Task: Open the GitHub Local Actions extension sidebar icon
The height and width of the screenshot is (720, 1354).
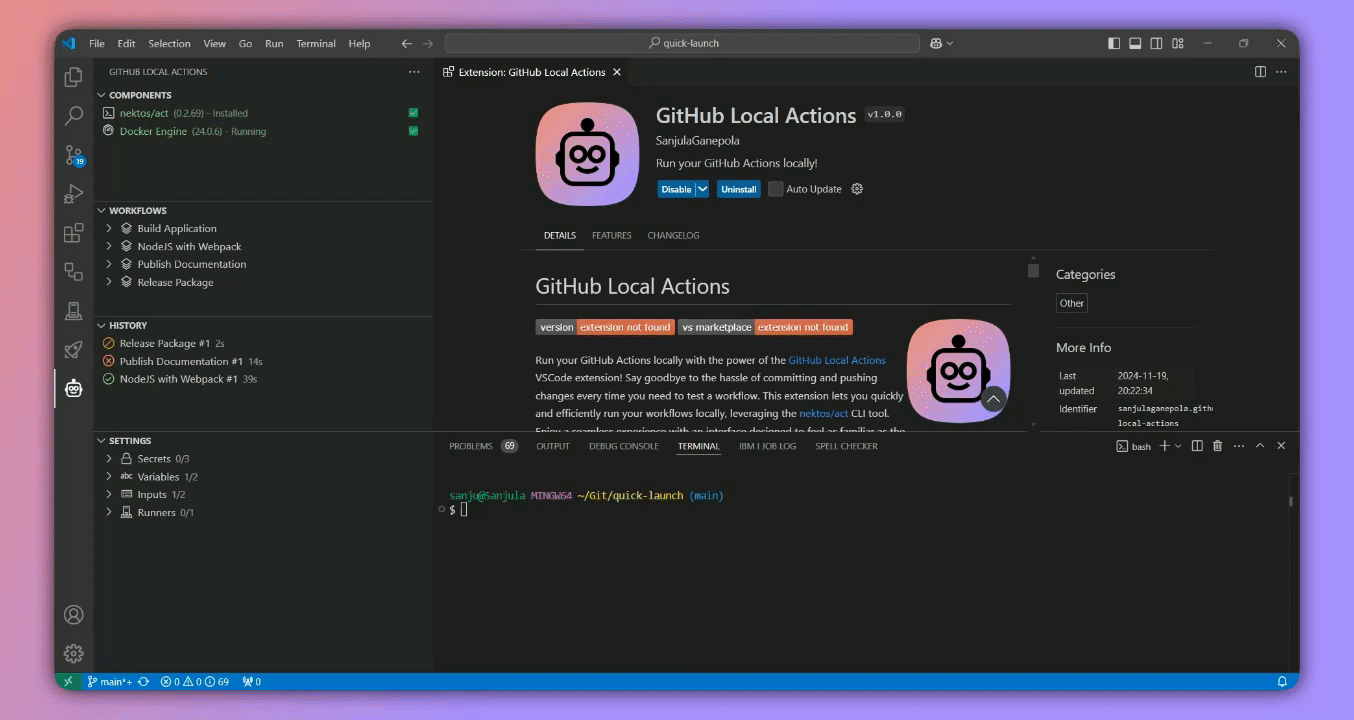Action: (x=72, y=388)
